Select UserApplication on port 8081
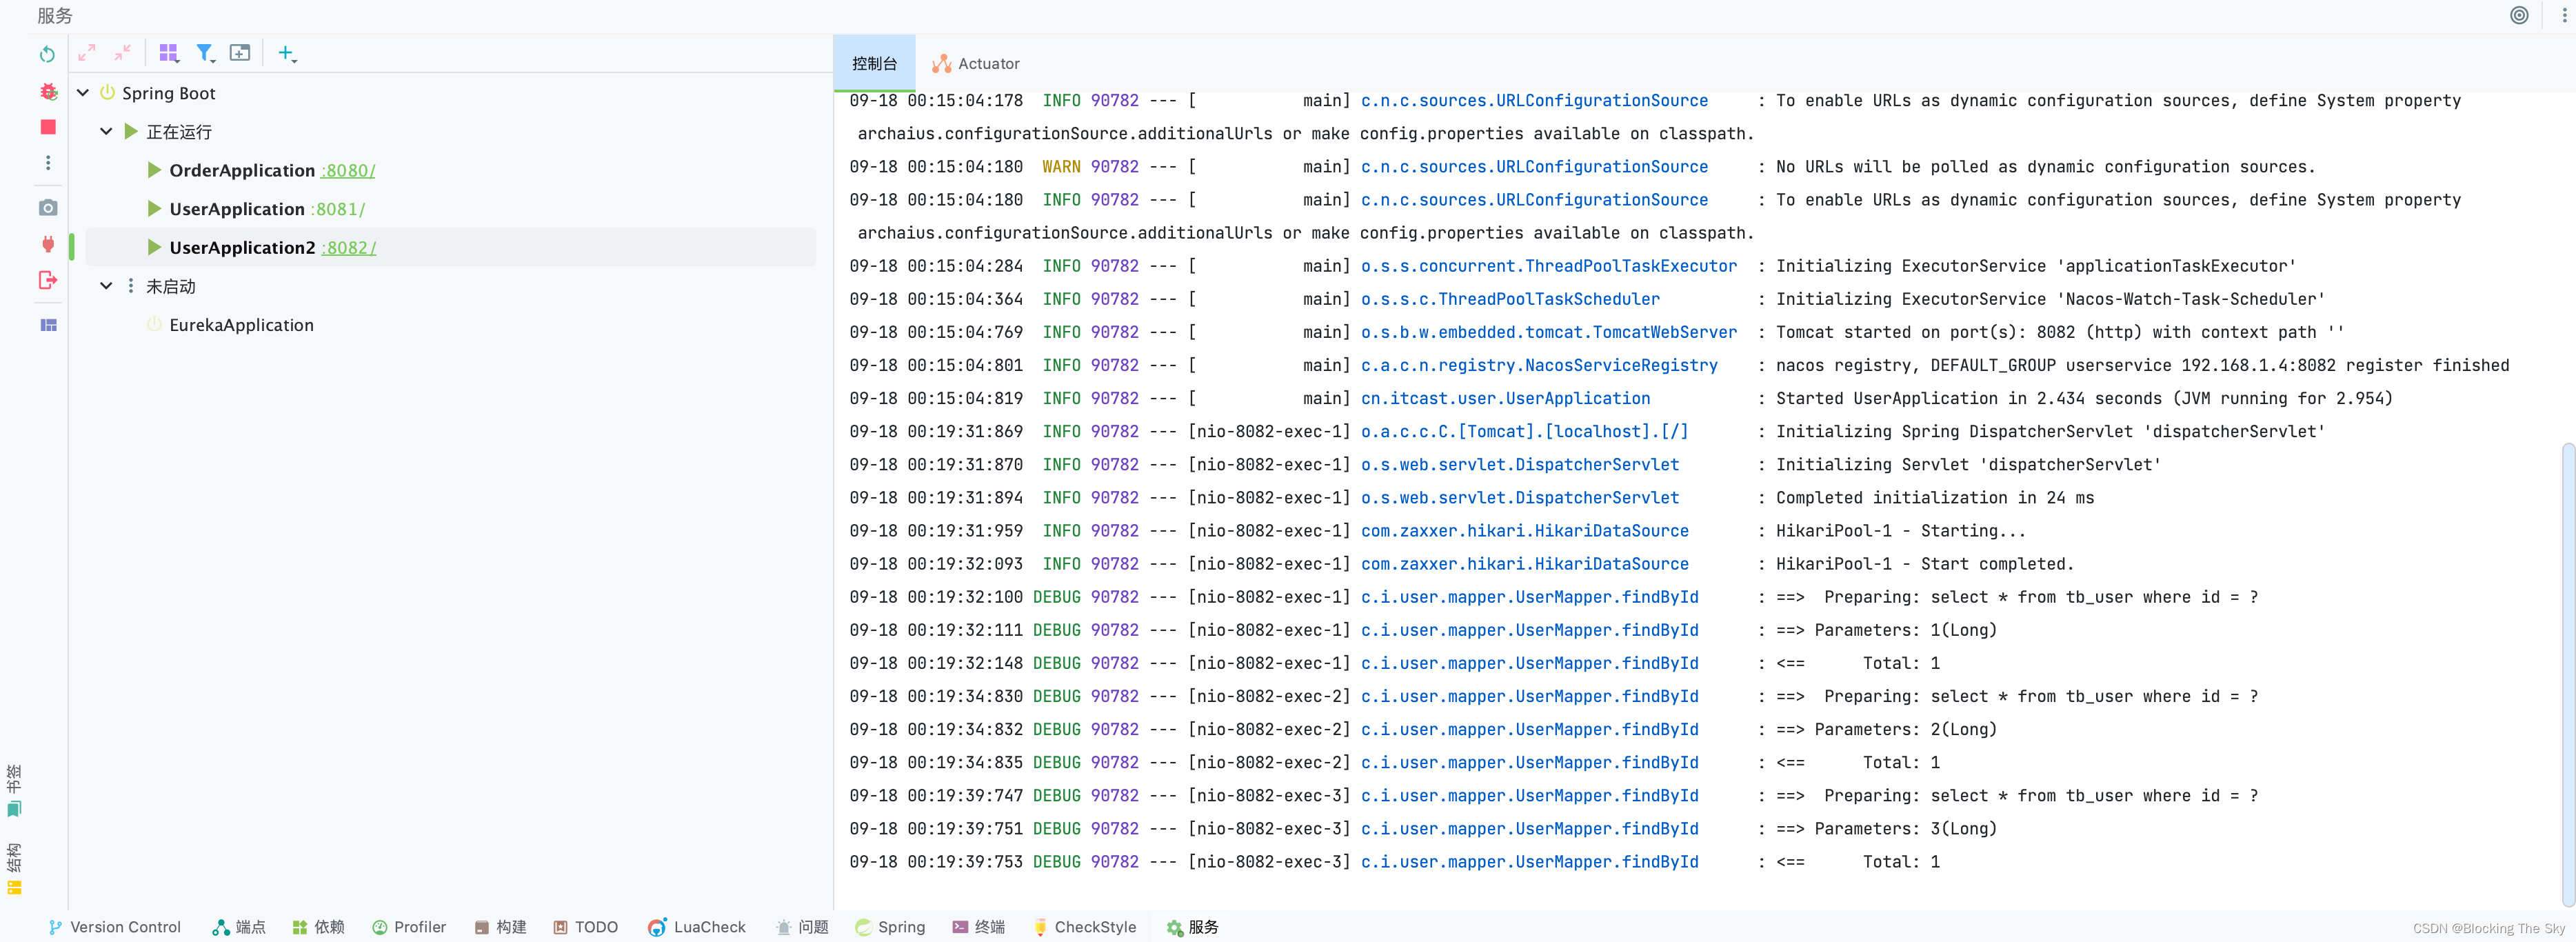 coord(237,209)
